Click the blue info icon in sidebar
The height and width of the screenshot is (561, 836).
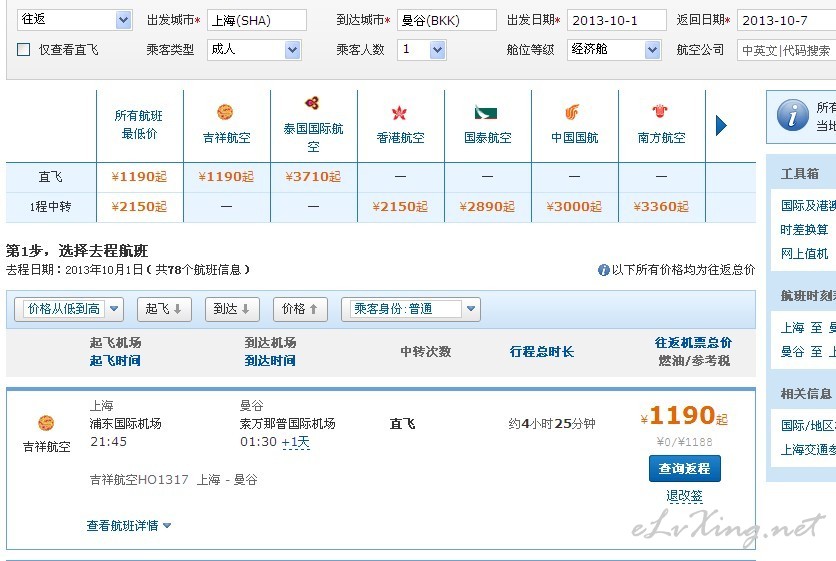pos(792,115)
